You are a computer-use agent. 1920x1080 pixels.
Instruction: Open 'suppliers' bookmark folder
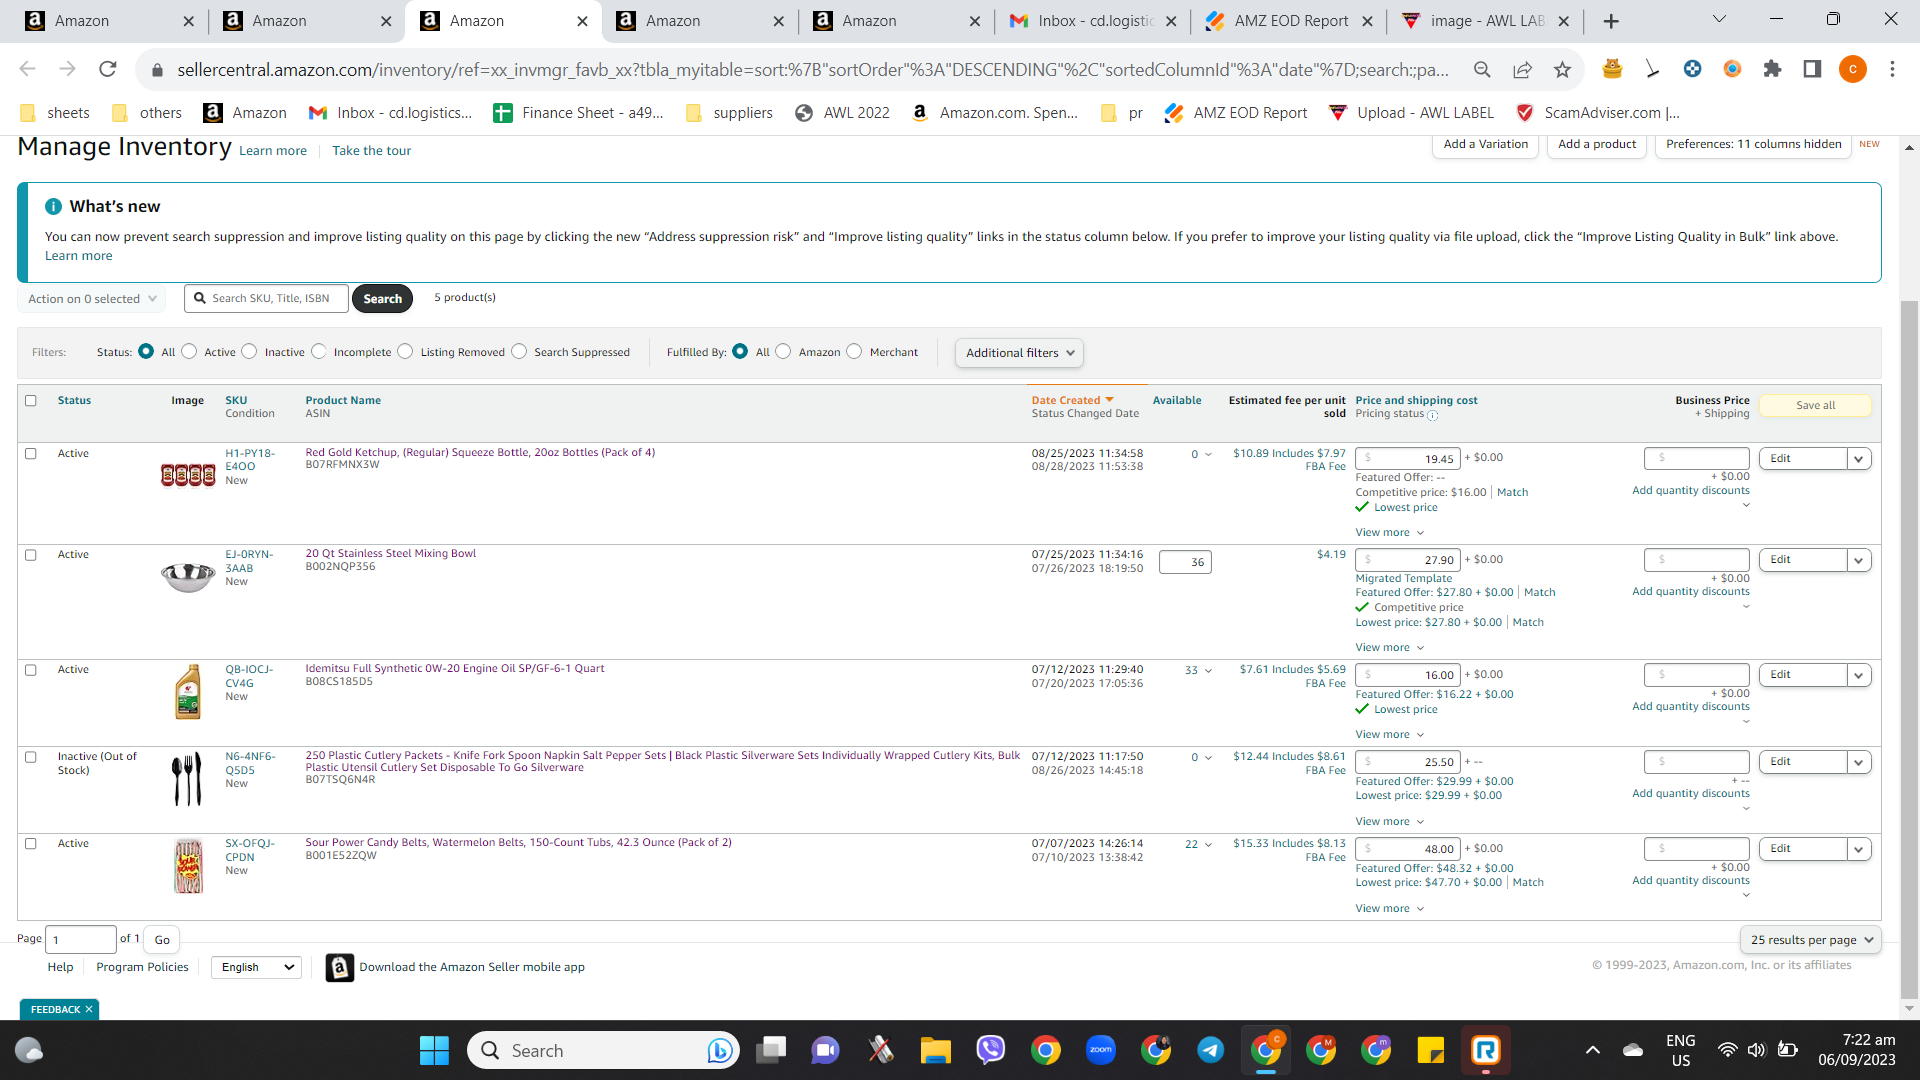[729, 113]
